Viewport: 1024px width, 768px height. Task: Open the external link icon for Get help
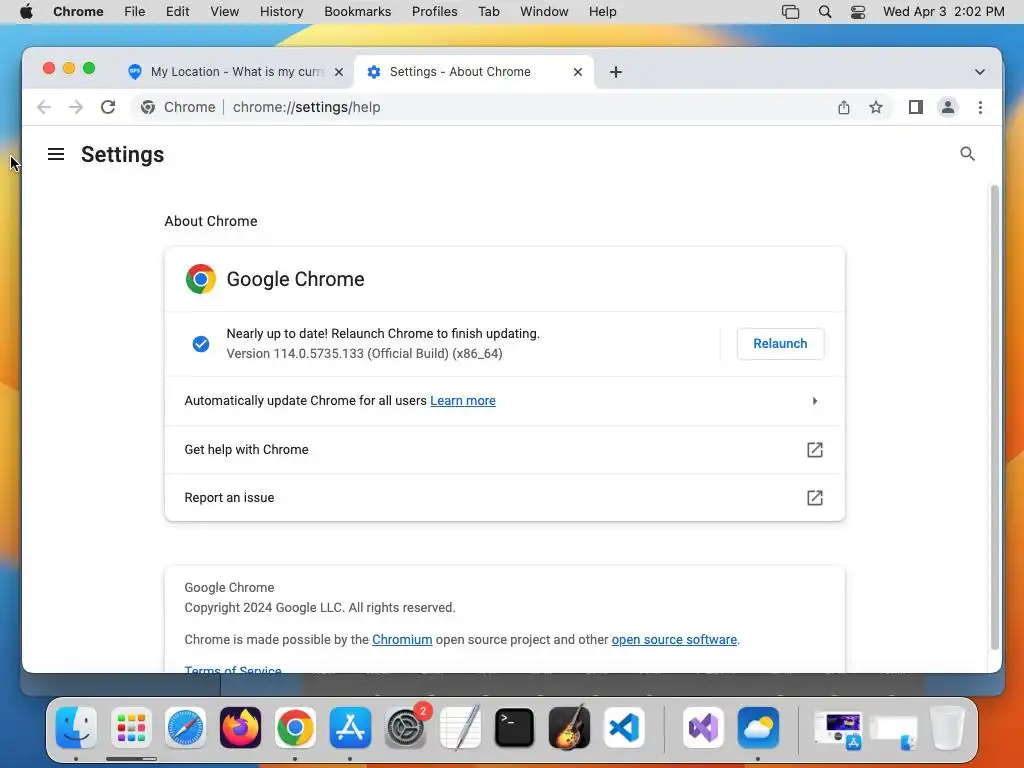pos(814,449)
